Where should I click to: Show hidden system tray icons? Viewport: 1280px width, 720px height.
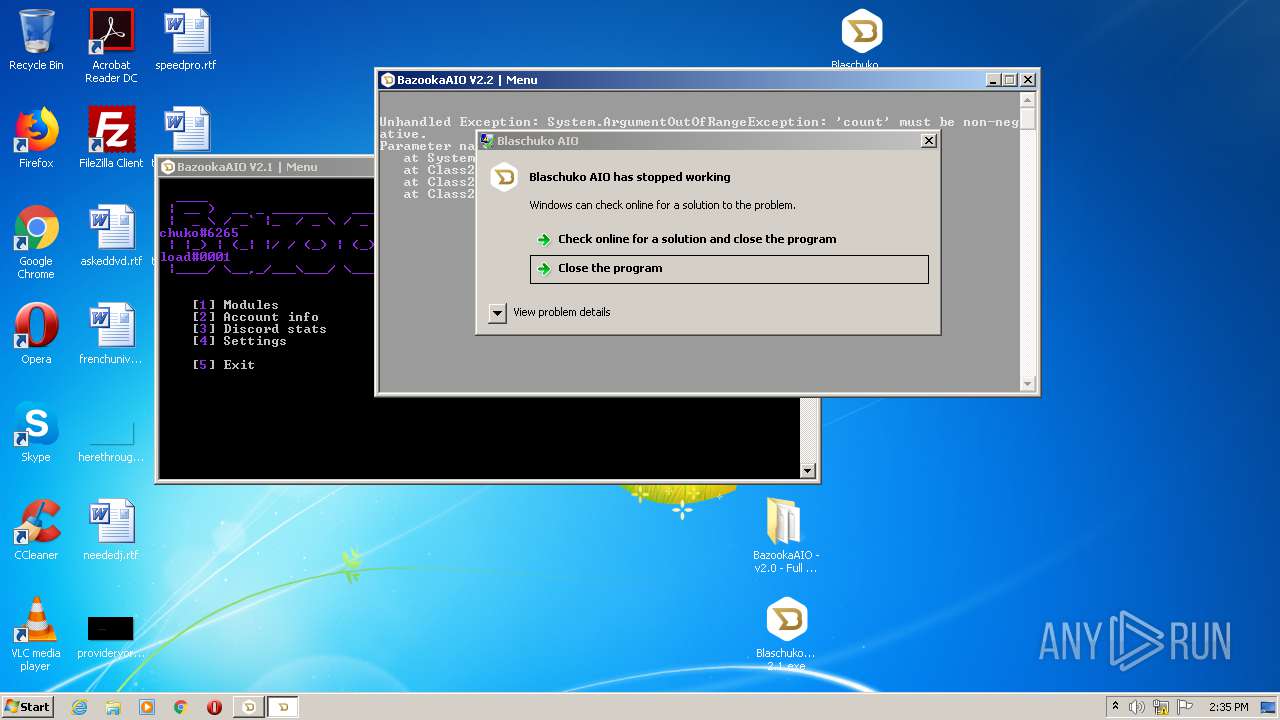pos(1115,706)
